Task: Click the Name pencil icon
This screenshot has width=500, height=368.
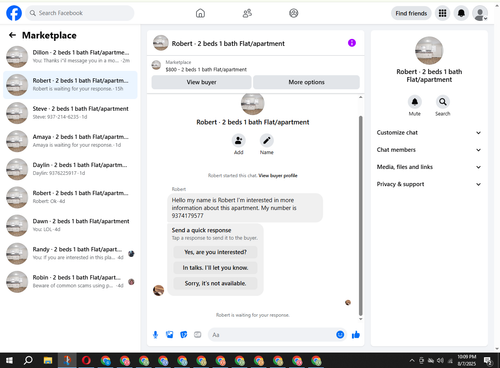Action: pyautogui.click(x=267, y=141)
